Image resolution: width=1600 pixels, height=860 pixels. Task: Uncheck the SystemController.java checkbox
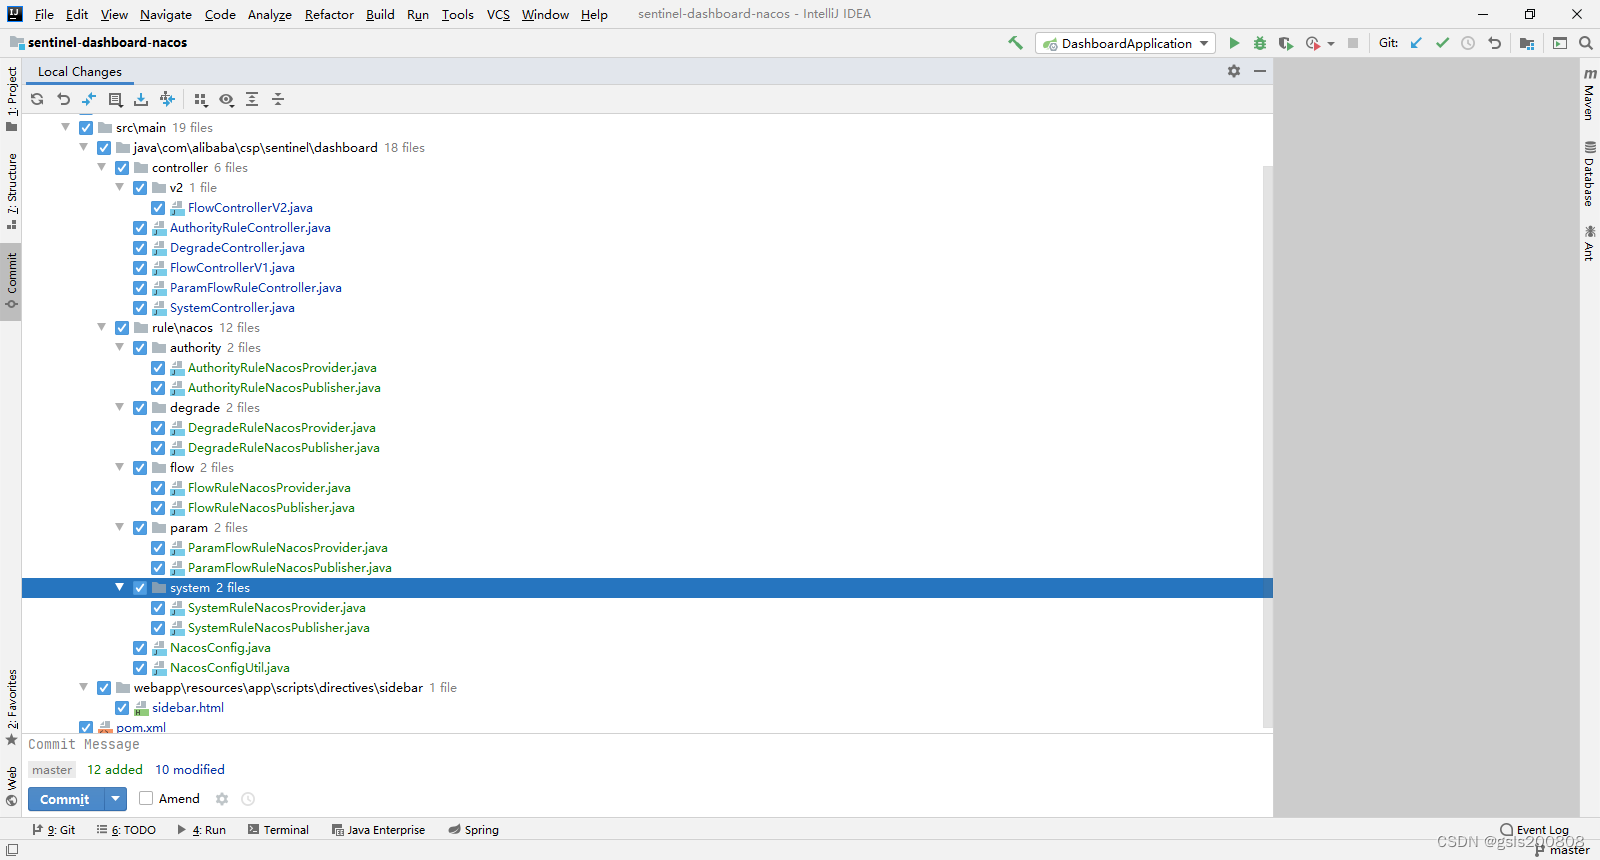click(x=140, y=308)
